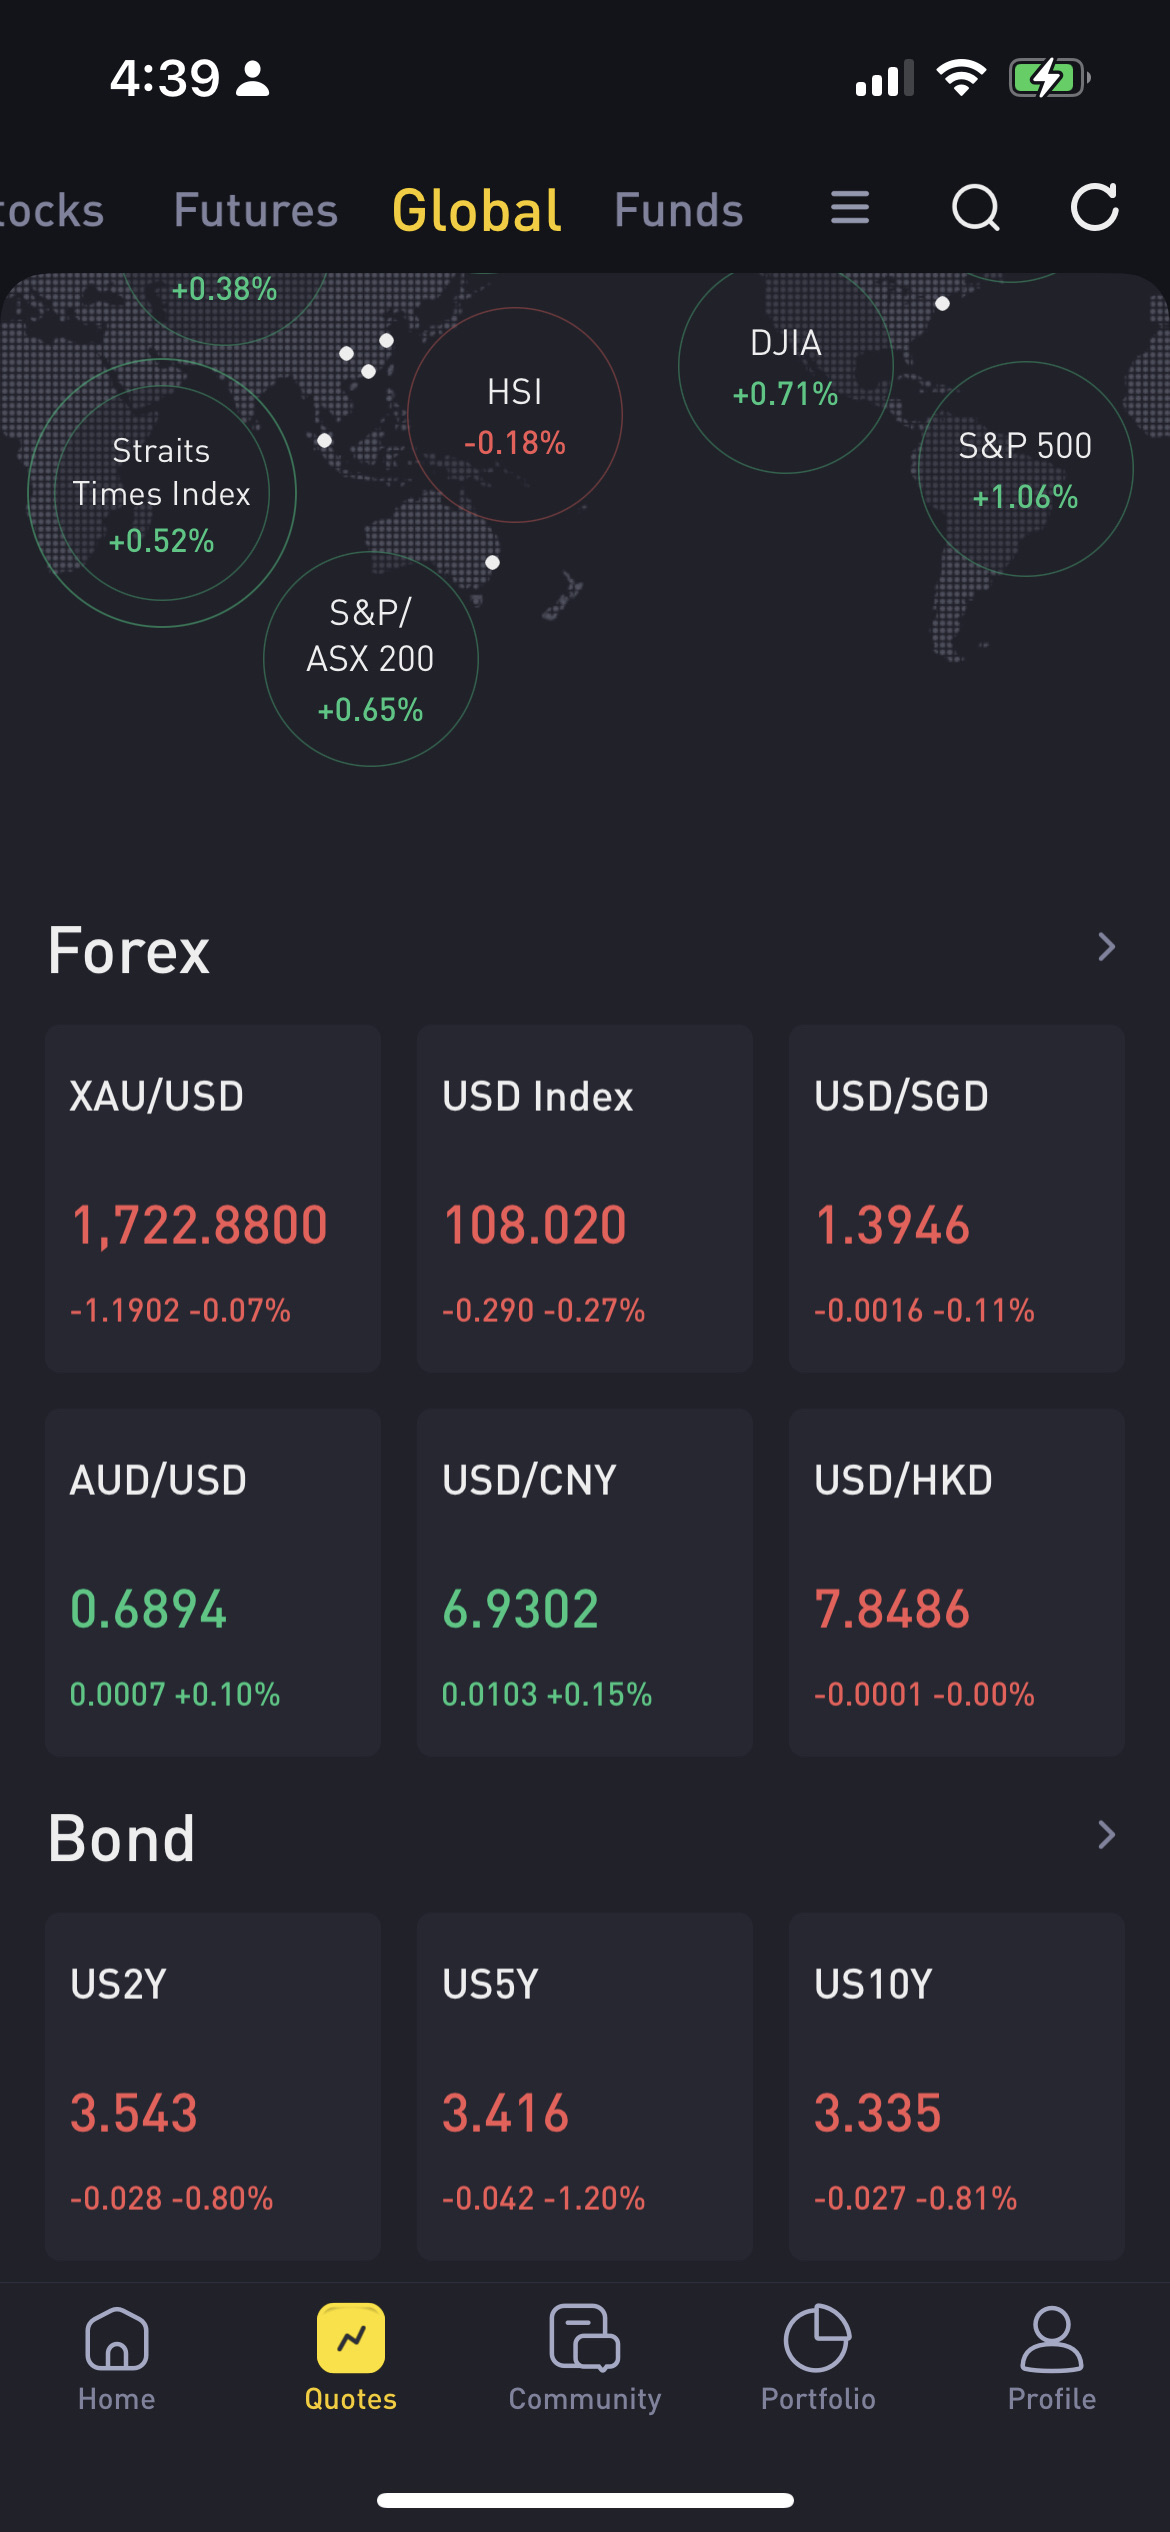Select the yellow Quotes icon
The image size is (1170, 2532).
click(351, 2338)
